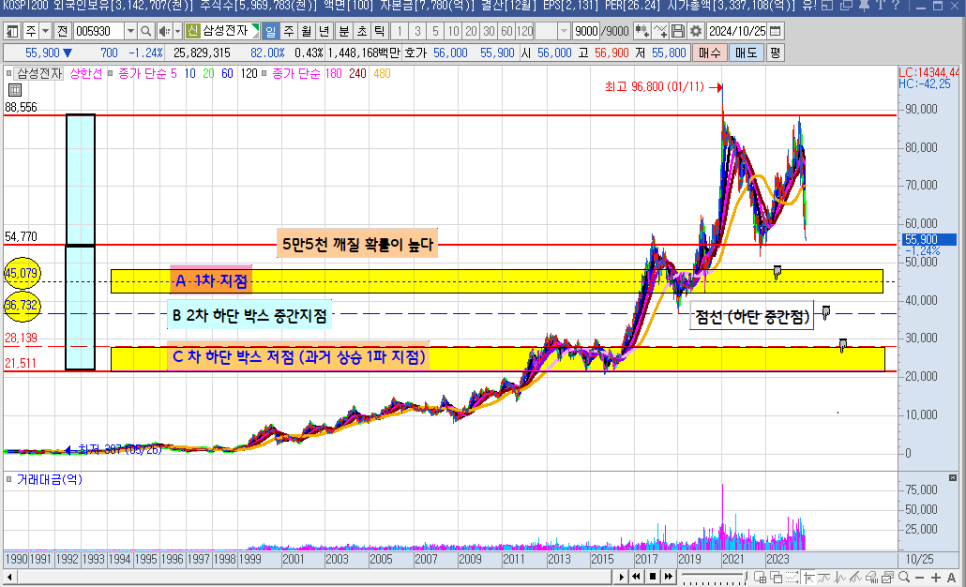Screen dimensions: 966x587
Task: Click the stop playback button
Action: click(x=652, y=577)
